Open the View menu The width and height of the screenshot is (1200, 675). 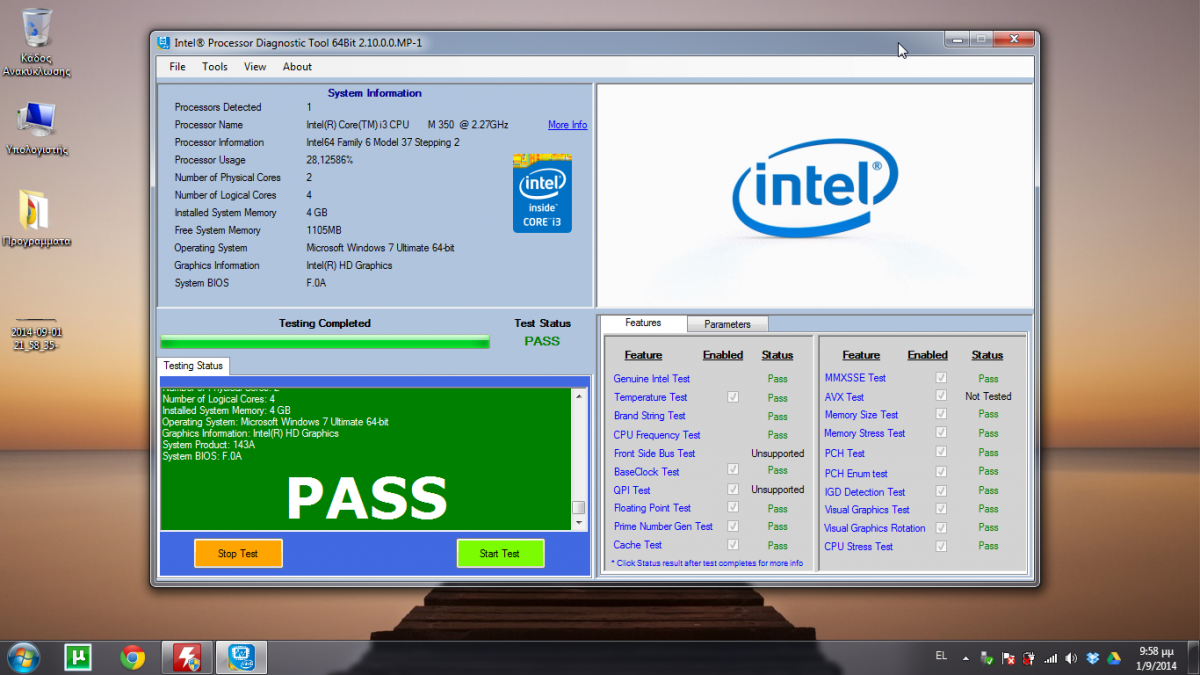coord(255,67)
